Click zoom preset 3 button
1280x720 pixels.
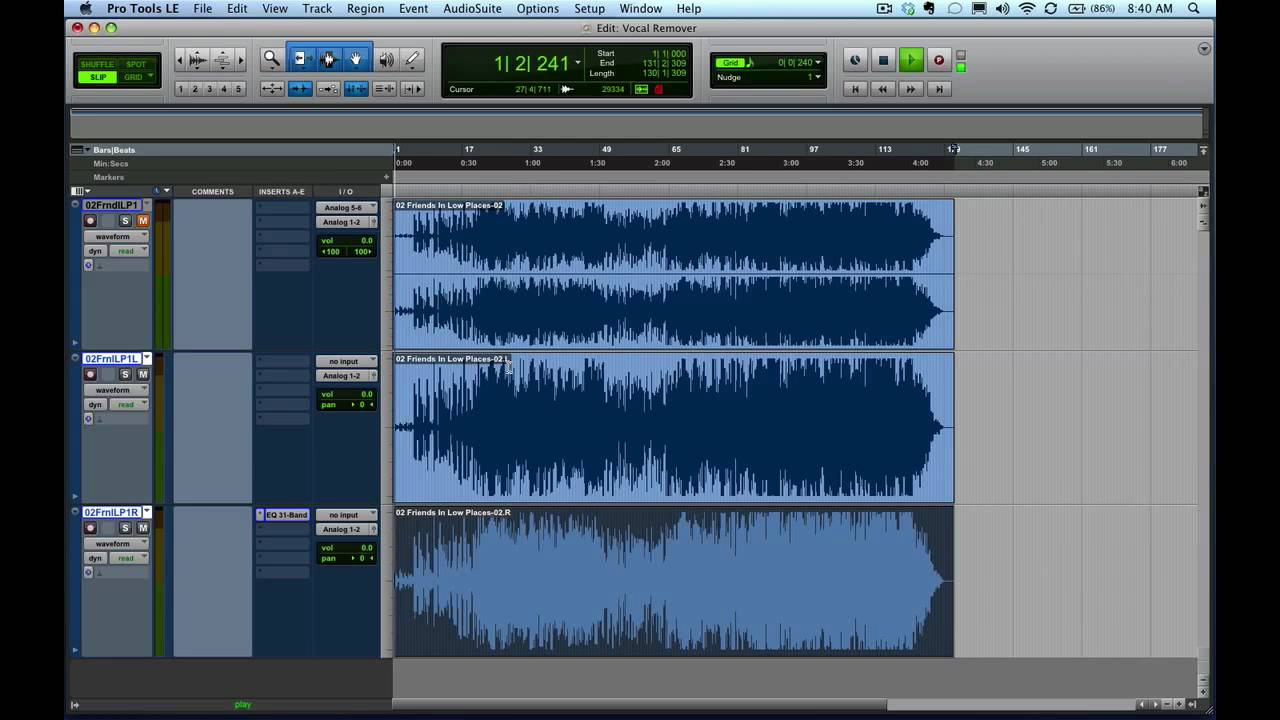tap(209, 89)
